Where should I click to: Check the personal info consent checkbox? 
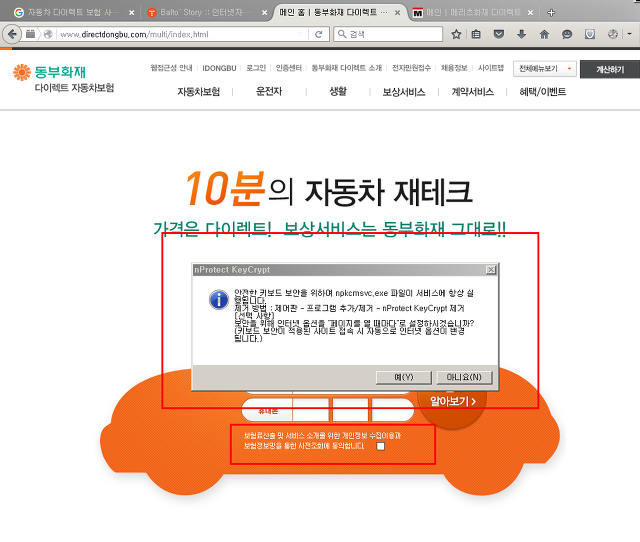pyautogui.click(x=380, y=446)
